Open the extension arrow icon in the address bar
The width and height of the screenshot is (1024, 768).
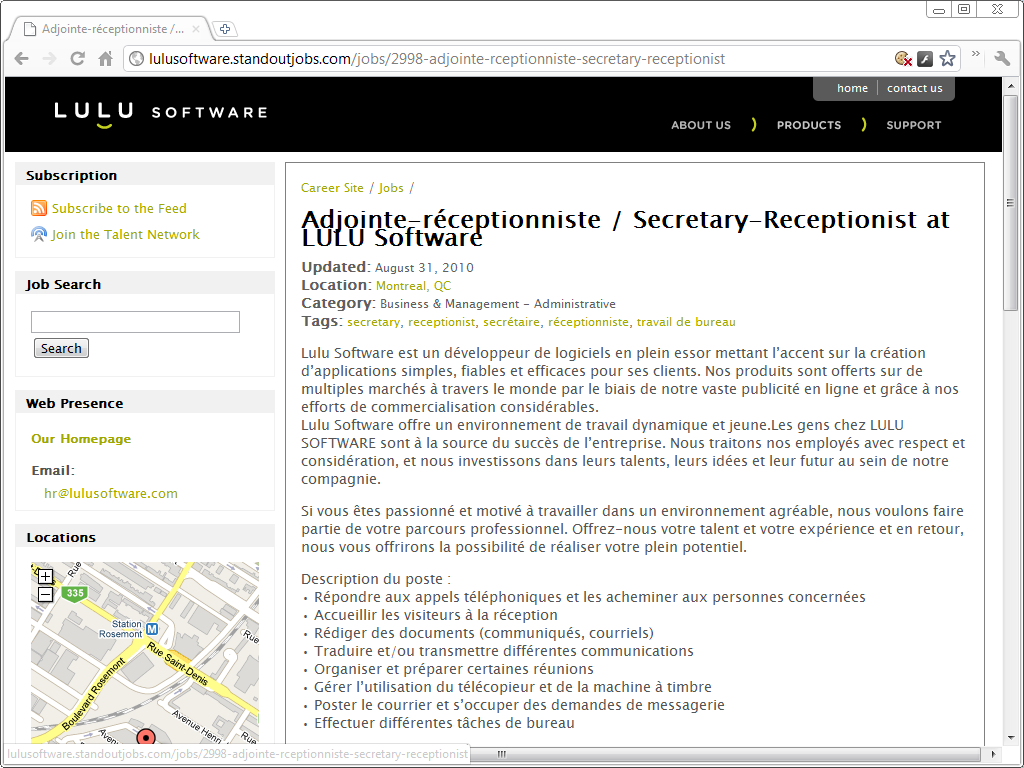pyautogui.click(x=925, y=58)
